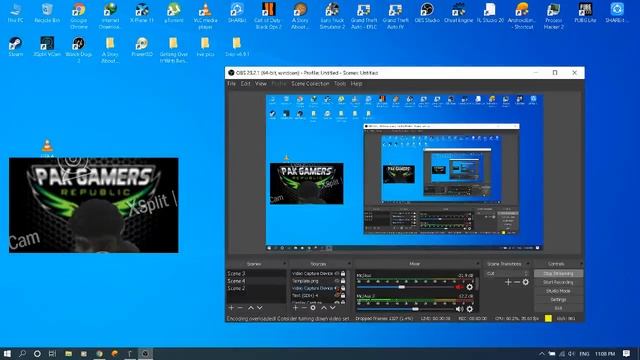Image resolution: width=640 pixels, height=360 pixels.
Task: Toggle visibility of the Template.png source
Action: pyautogui.click(x=337, y=281)
